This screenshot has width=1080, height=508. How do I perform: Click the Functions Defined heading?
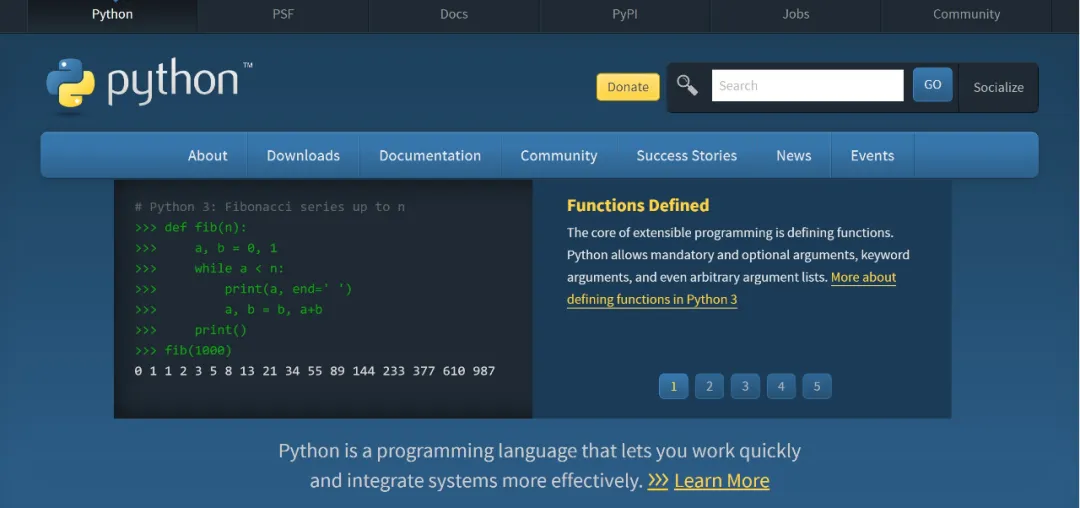pyautogui.click(x=638, y=205)
